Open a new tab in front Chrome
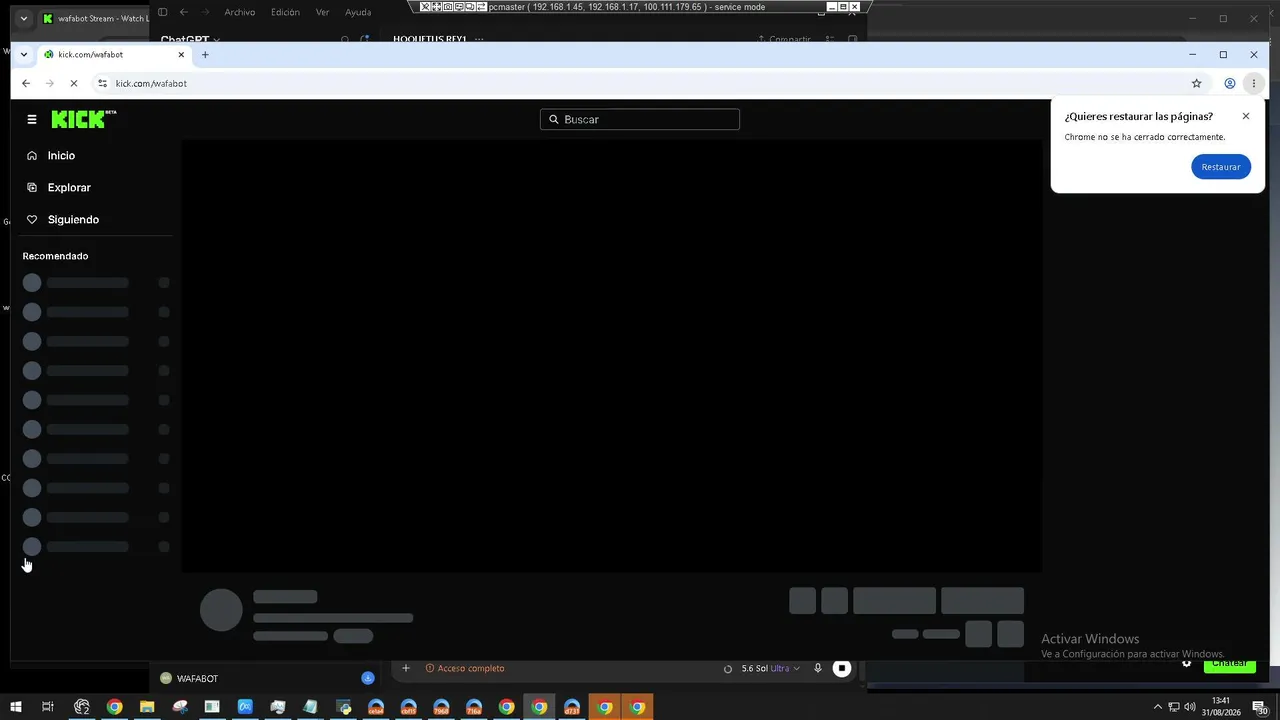The width and height of the screenshot is (1280, 720). 205,55
